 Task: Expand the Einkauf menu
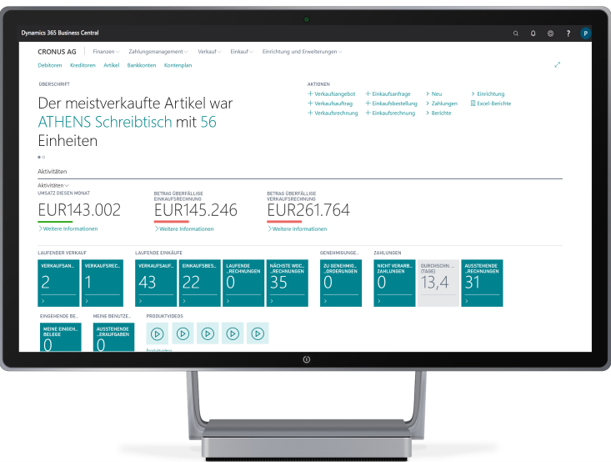point(242,51)
